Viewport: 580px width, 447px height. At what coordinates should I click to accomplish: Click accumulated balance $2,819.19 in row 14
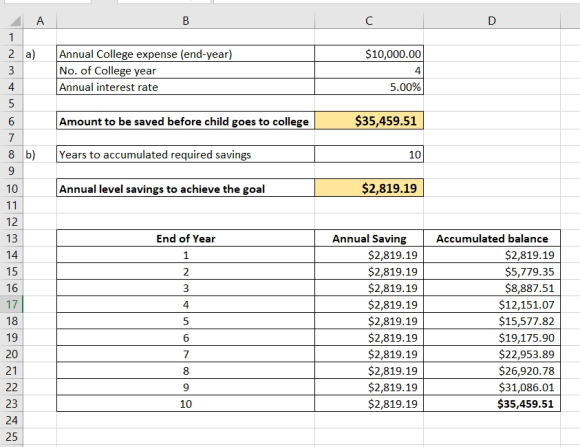pyautogui.click(x=492, y=255)
